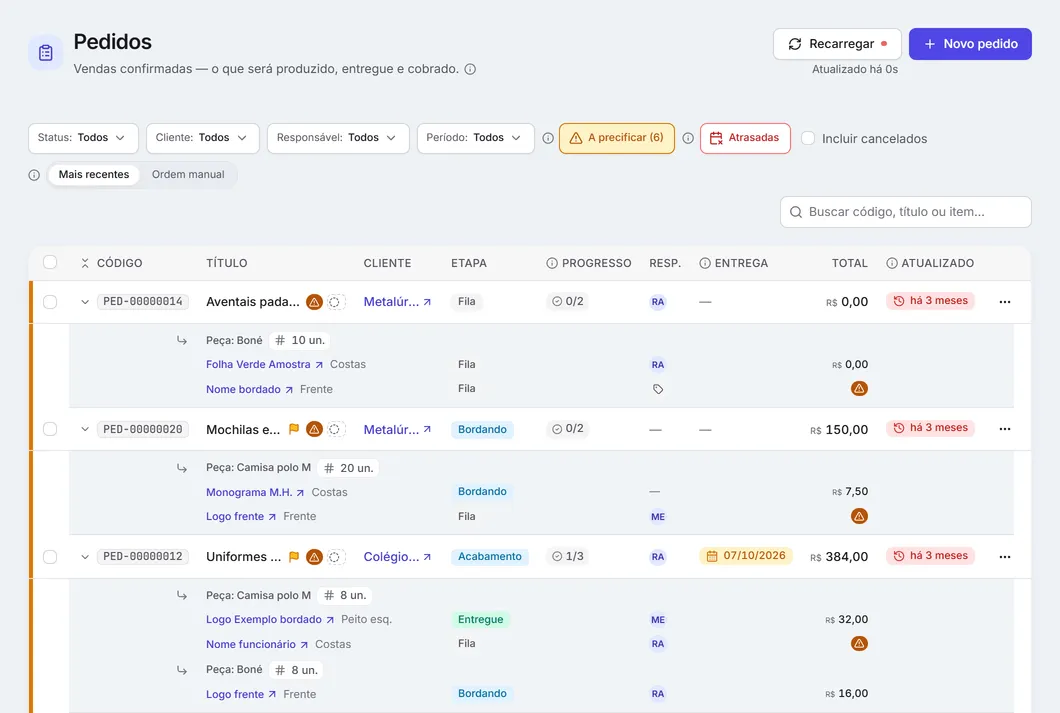Click the warning icon on Aventais order title
The width and height of the screenshot is (1060, 713).
(314, 302)
